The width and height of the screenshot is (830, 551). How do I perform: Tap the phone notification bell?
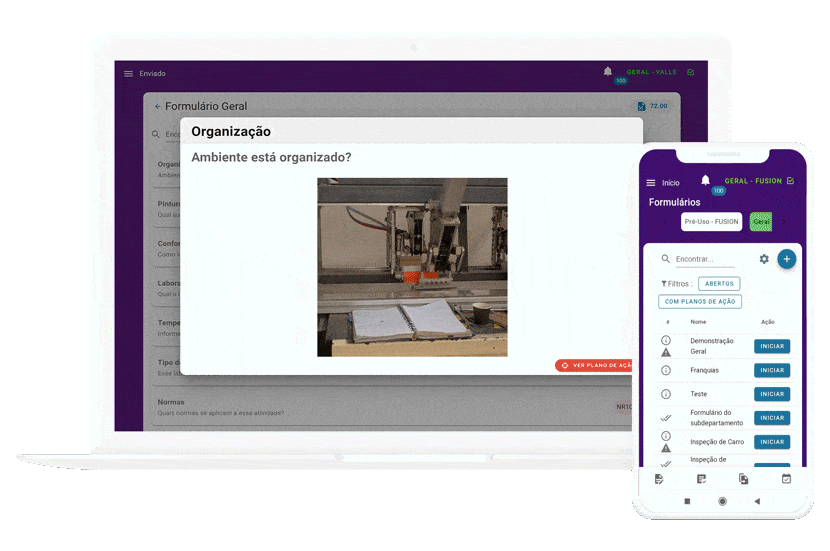[x=705, y=180]
